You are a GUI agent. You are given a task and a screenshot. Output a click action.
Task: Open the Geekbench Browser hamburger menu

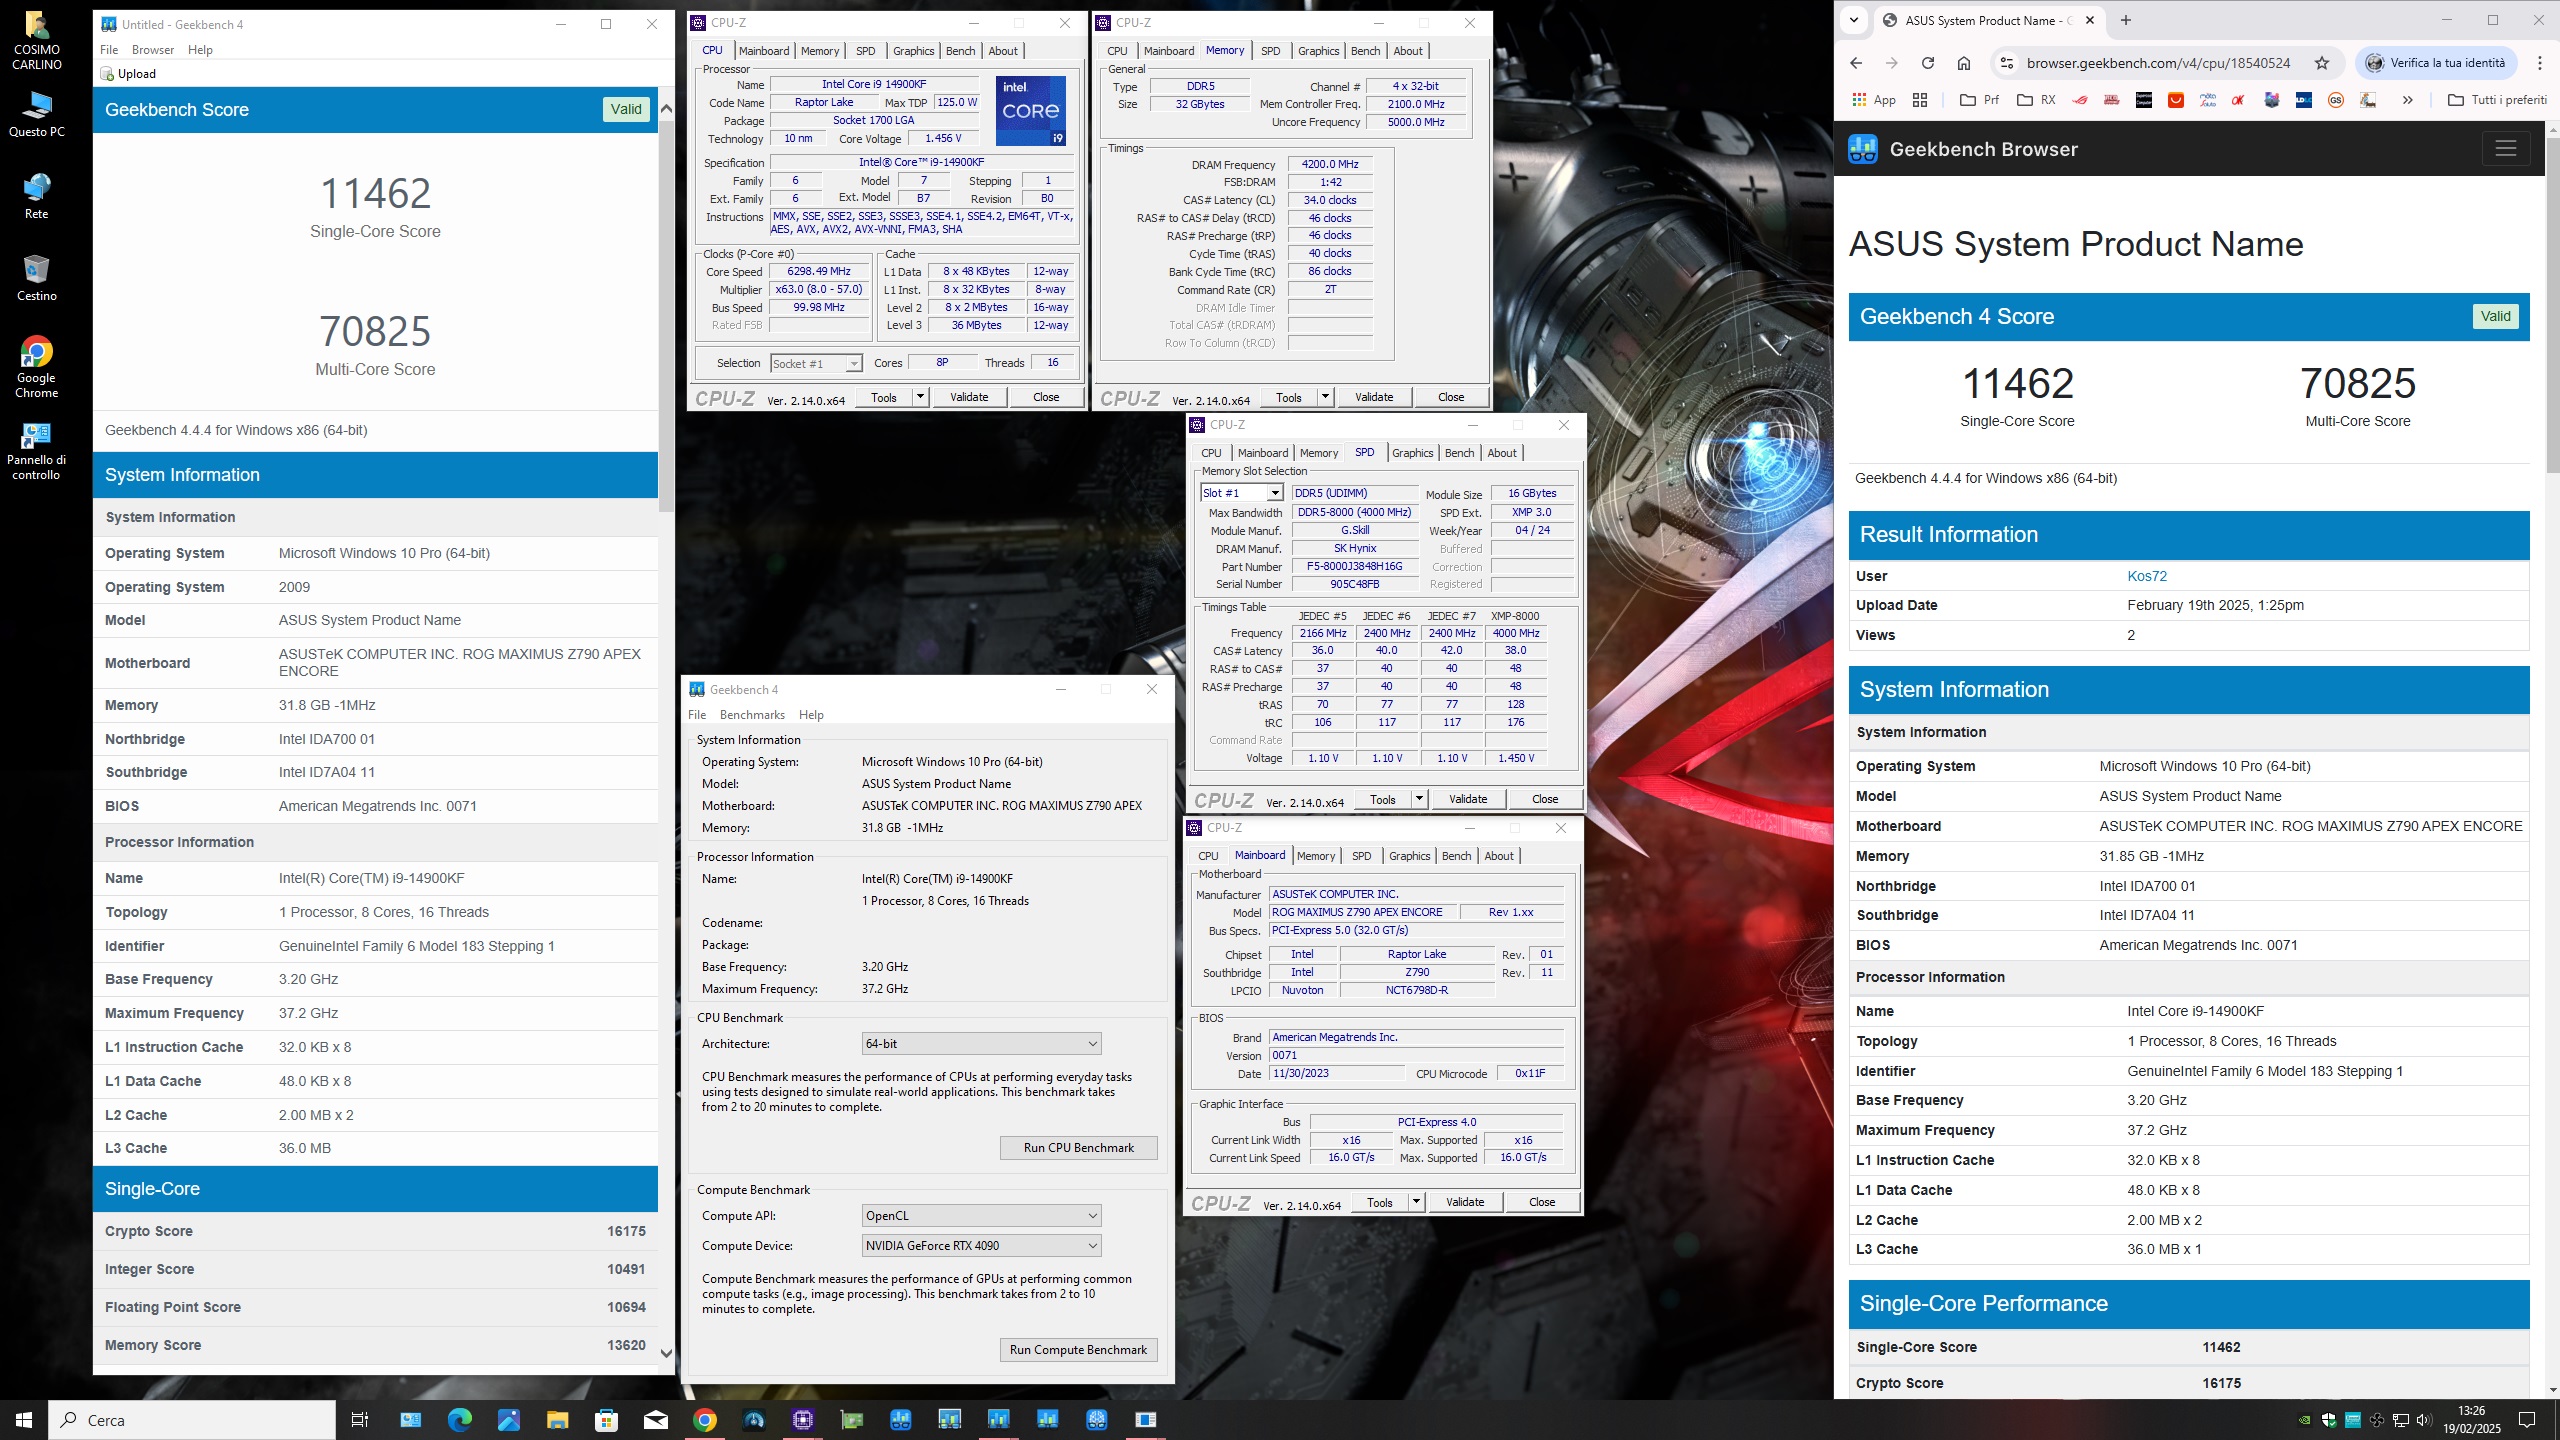pyautogui.click(x=2506, y=149)
